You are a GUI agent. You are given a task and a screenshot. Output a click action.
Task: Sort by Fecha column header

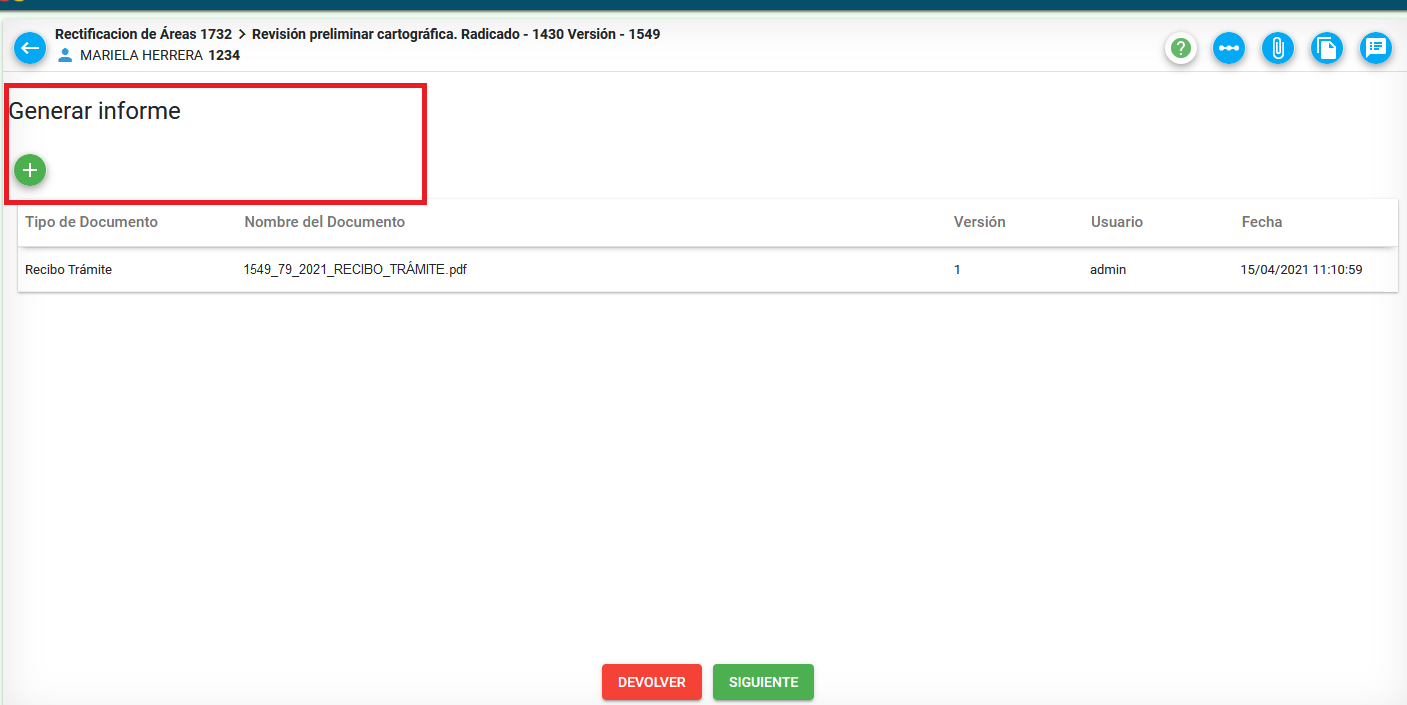point(1261,222)
